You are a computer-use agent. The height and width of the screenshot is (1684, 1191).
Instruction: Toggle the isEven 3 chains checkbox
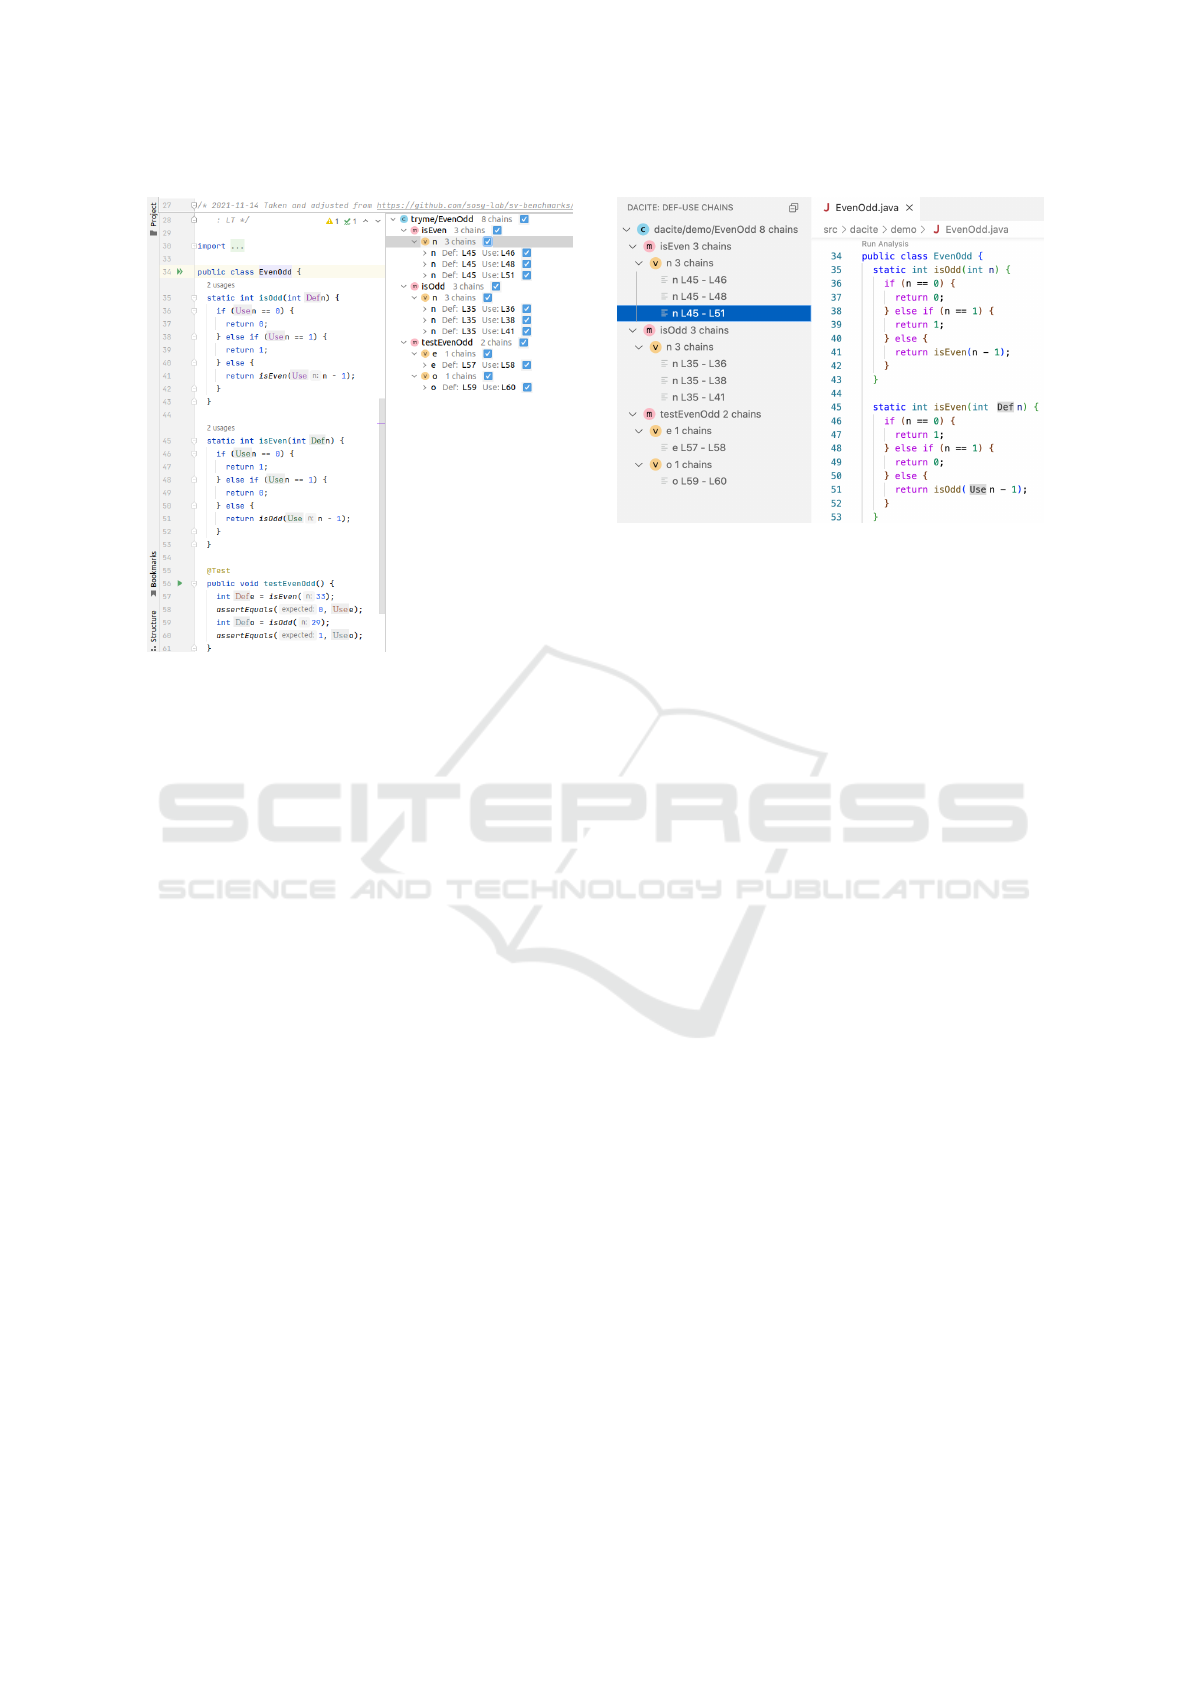pos(497,230)
